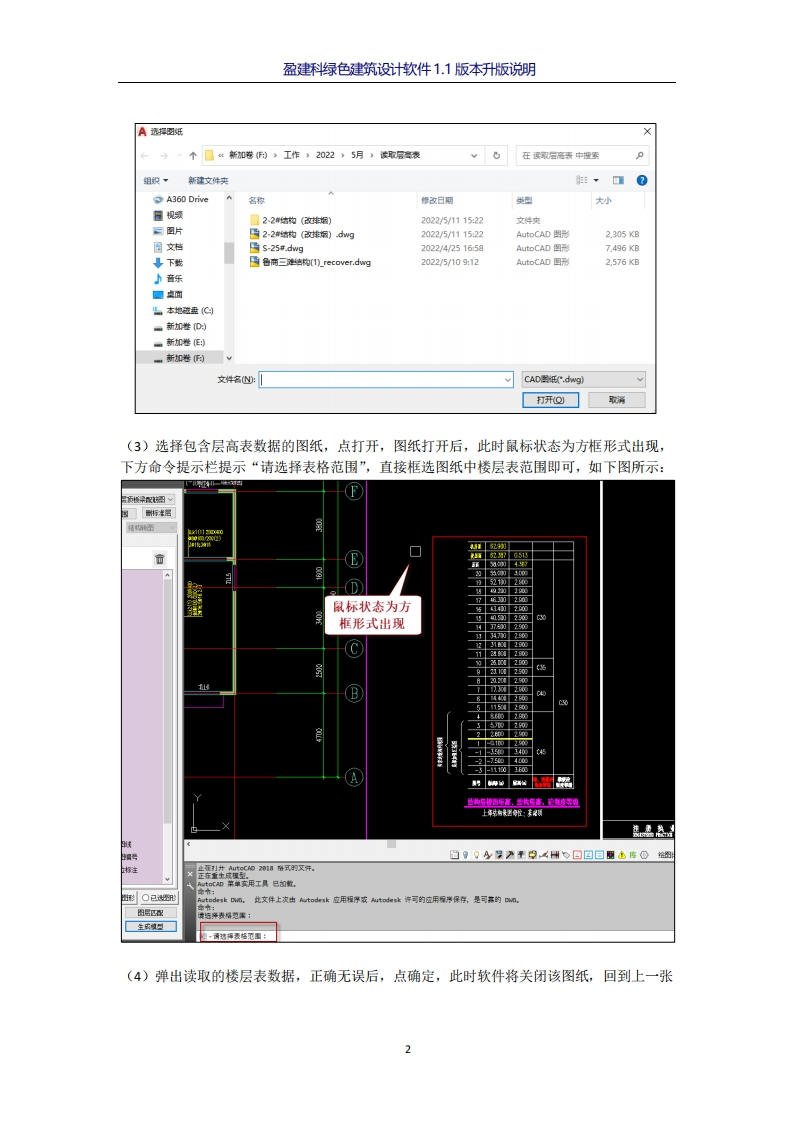The image size is (793, 1122).
Task: Select 本地磁盘 (C:) in the sidebar
Action: point(189,310)
